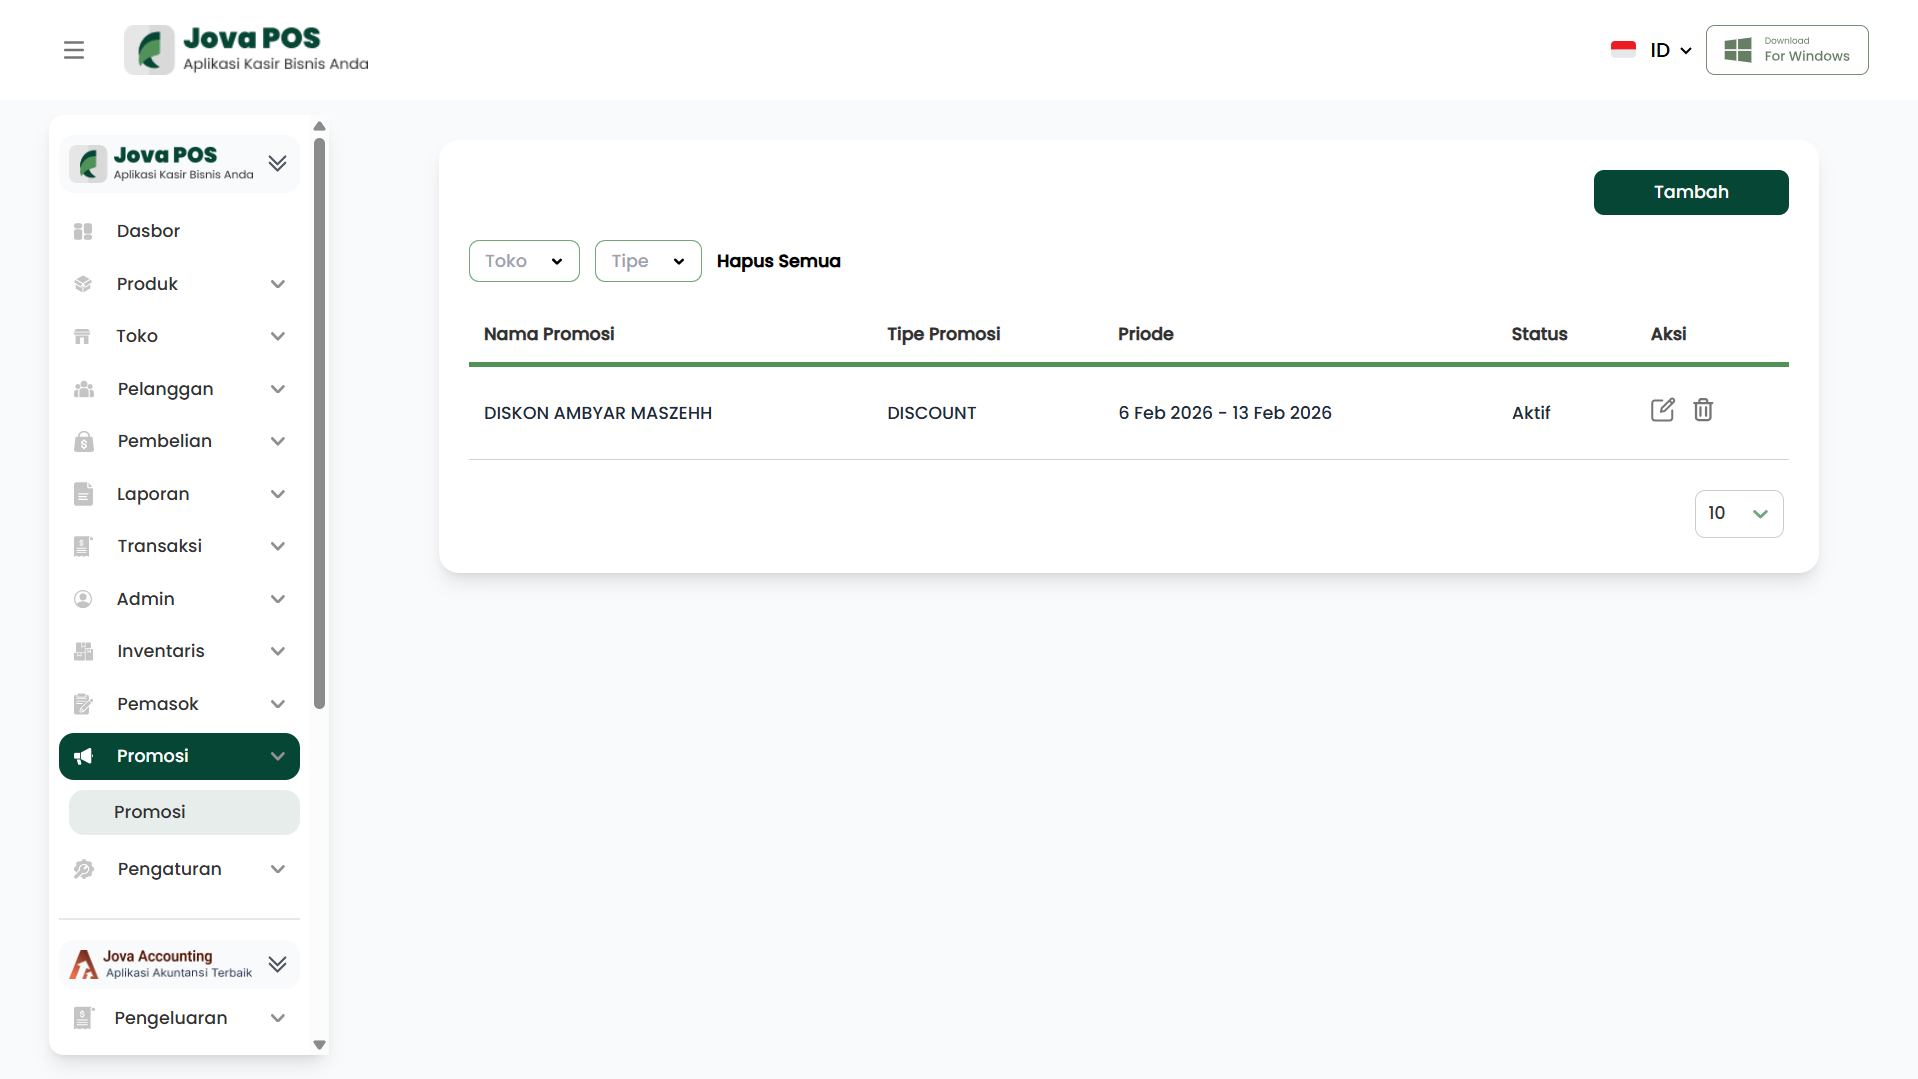
Task: Click the hamburger menu icon
Action: click(x=74, y=50)
